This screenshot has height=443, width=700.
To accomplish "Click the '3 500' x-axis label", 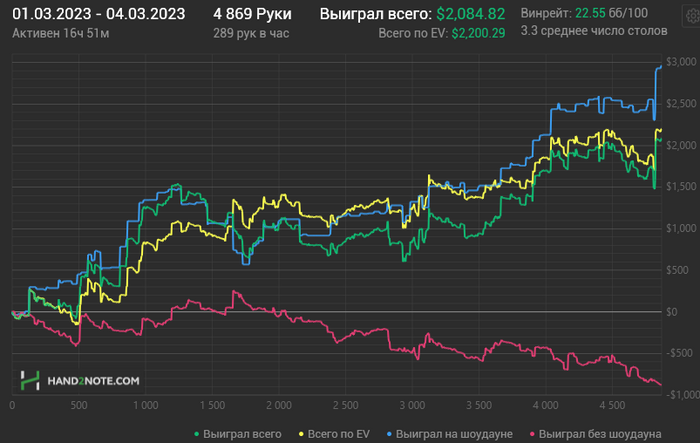I will pyautogui.click(x=479, y=405).
